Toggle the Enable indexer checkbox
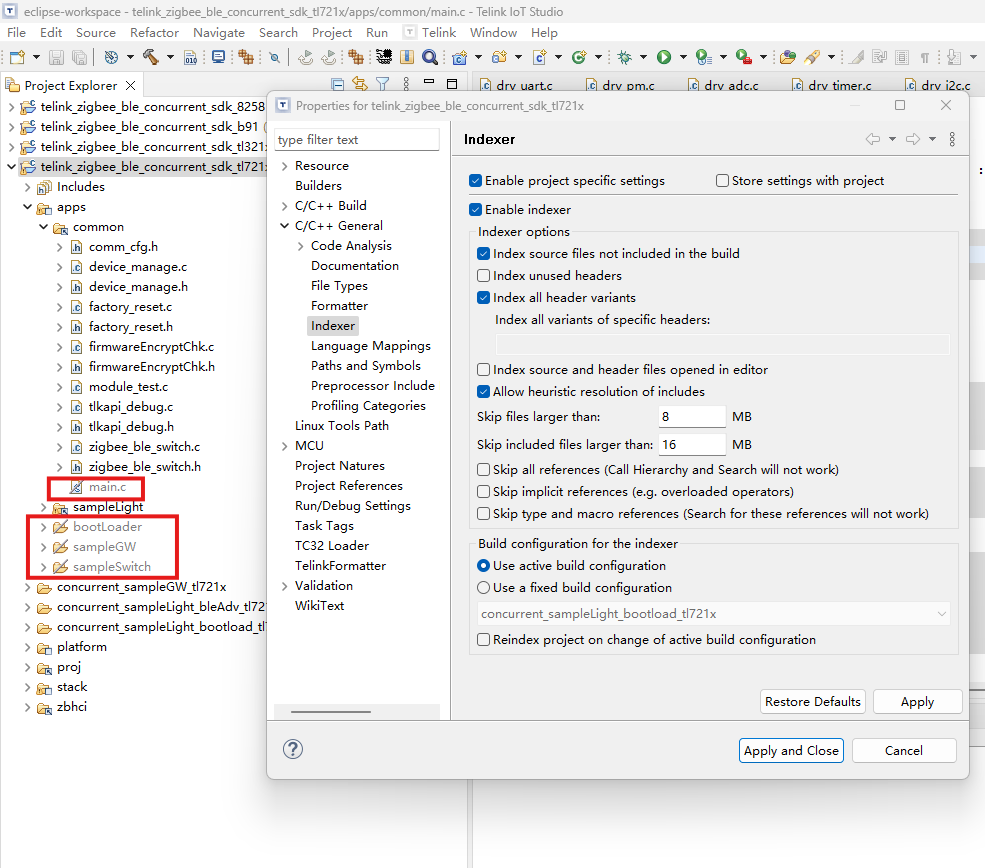The width and height of the screenshot is (985, 868). coord(476,210)
